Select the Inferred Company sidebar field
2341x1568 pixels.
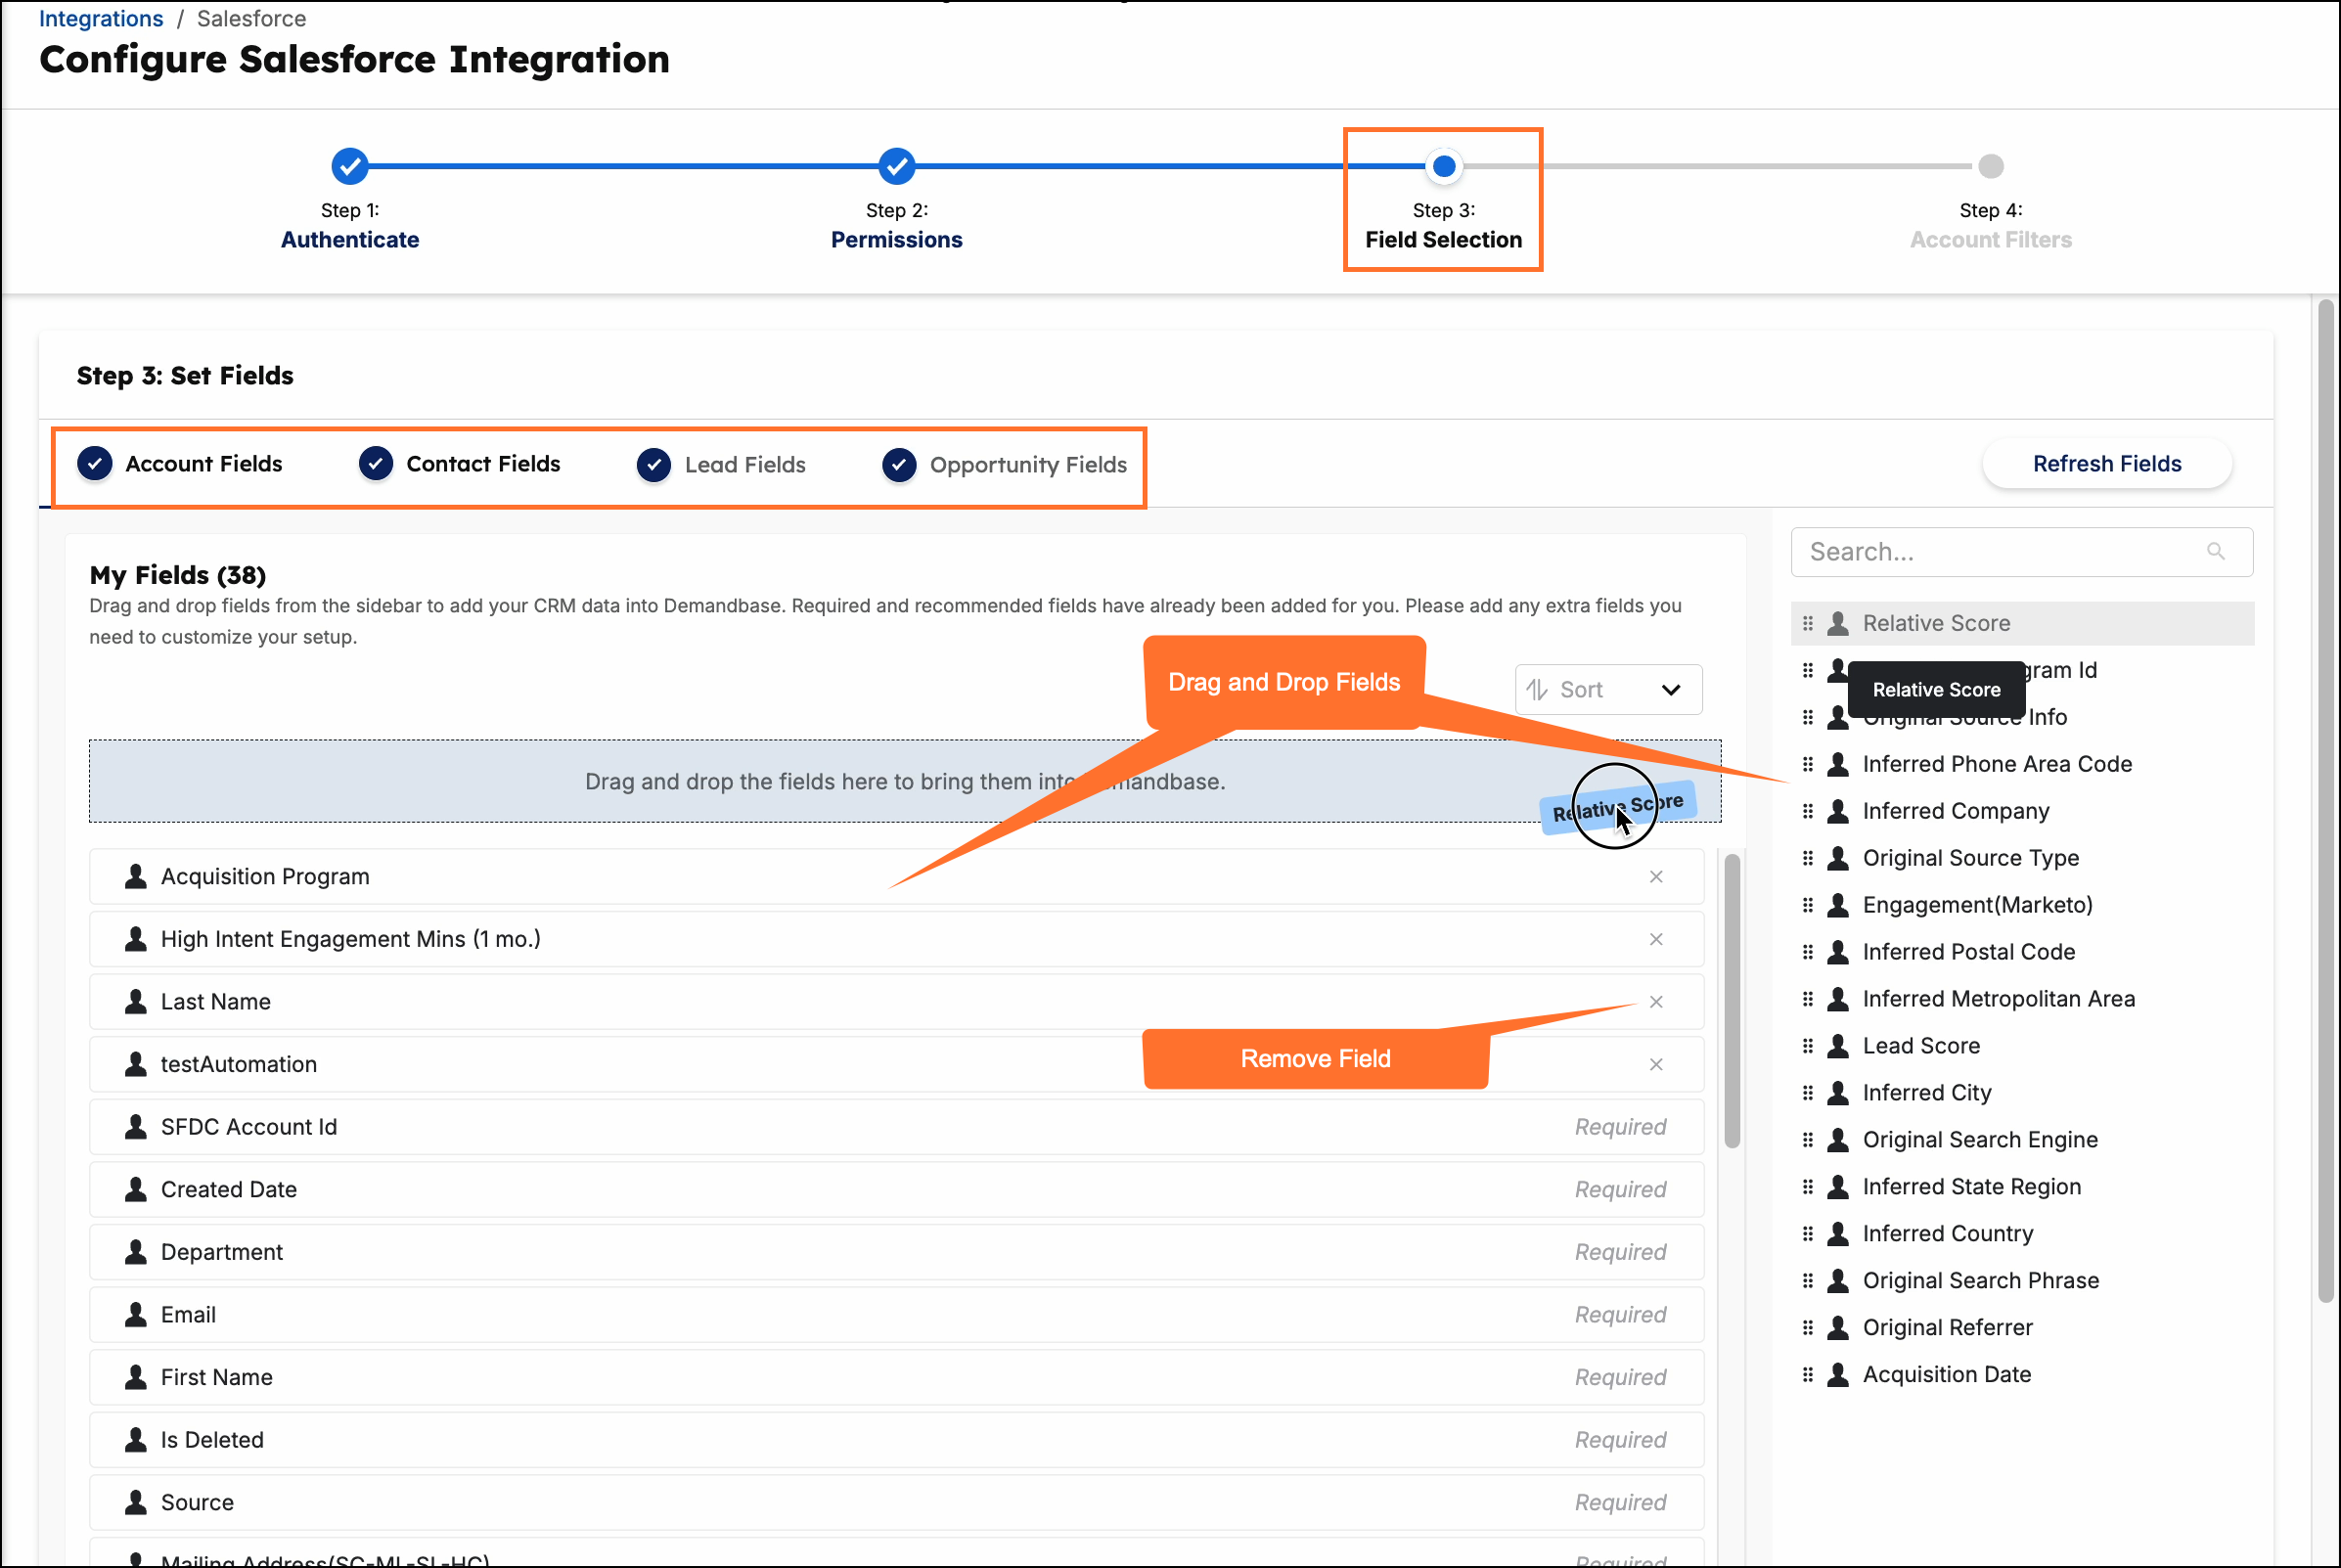(x=1955, y=811)
